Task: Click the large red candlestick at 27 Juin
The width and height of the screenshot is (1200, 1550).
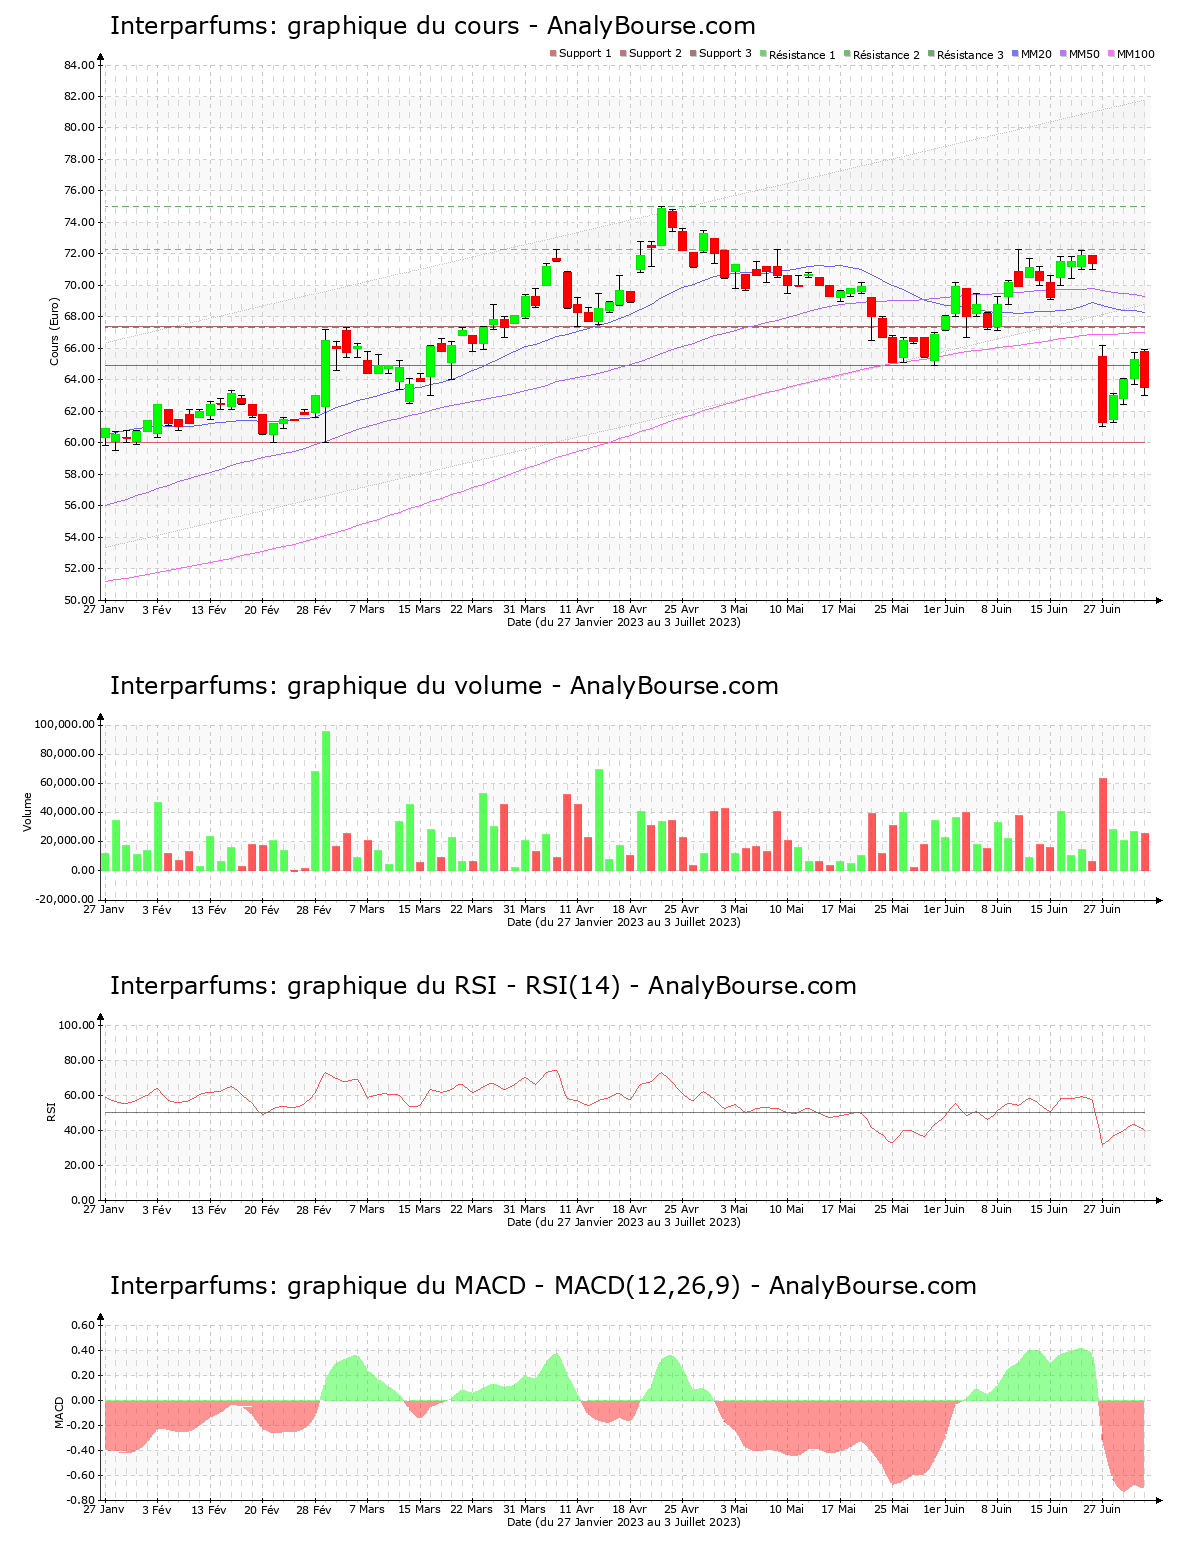Action: point(1103,390)
